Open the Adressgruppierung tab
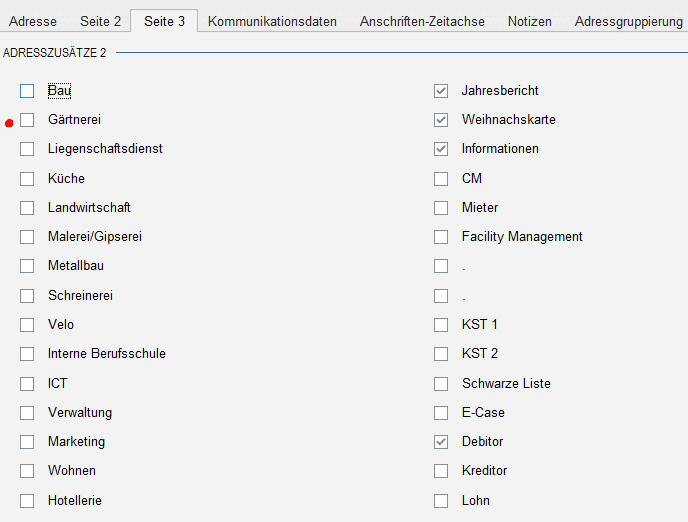This screenshot has height=522, width=688. pos(628,21)
